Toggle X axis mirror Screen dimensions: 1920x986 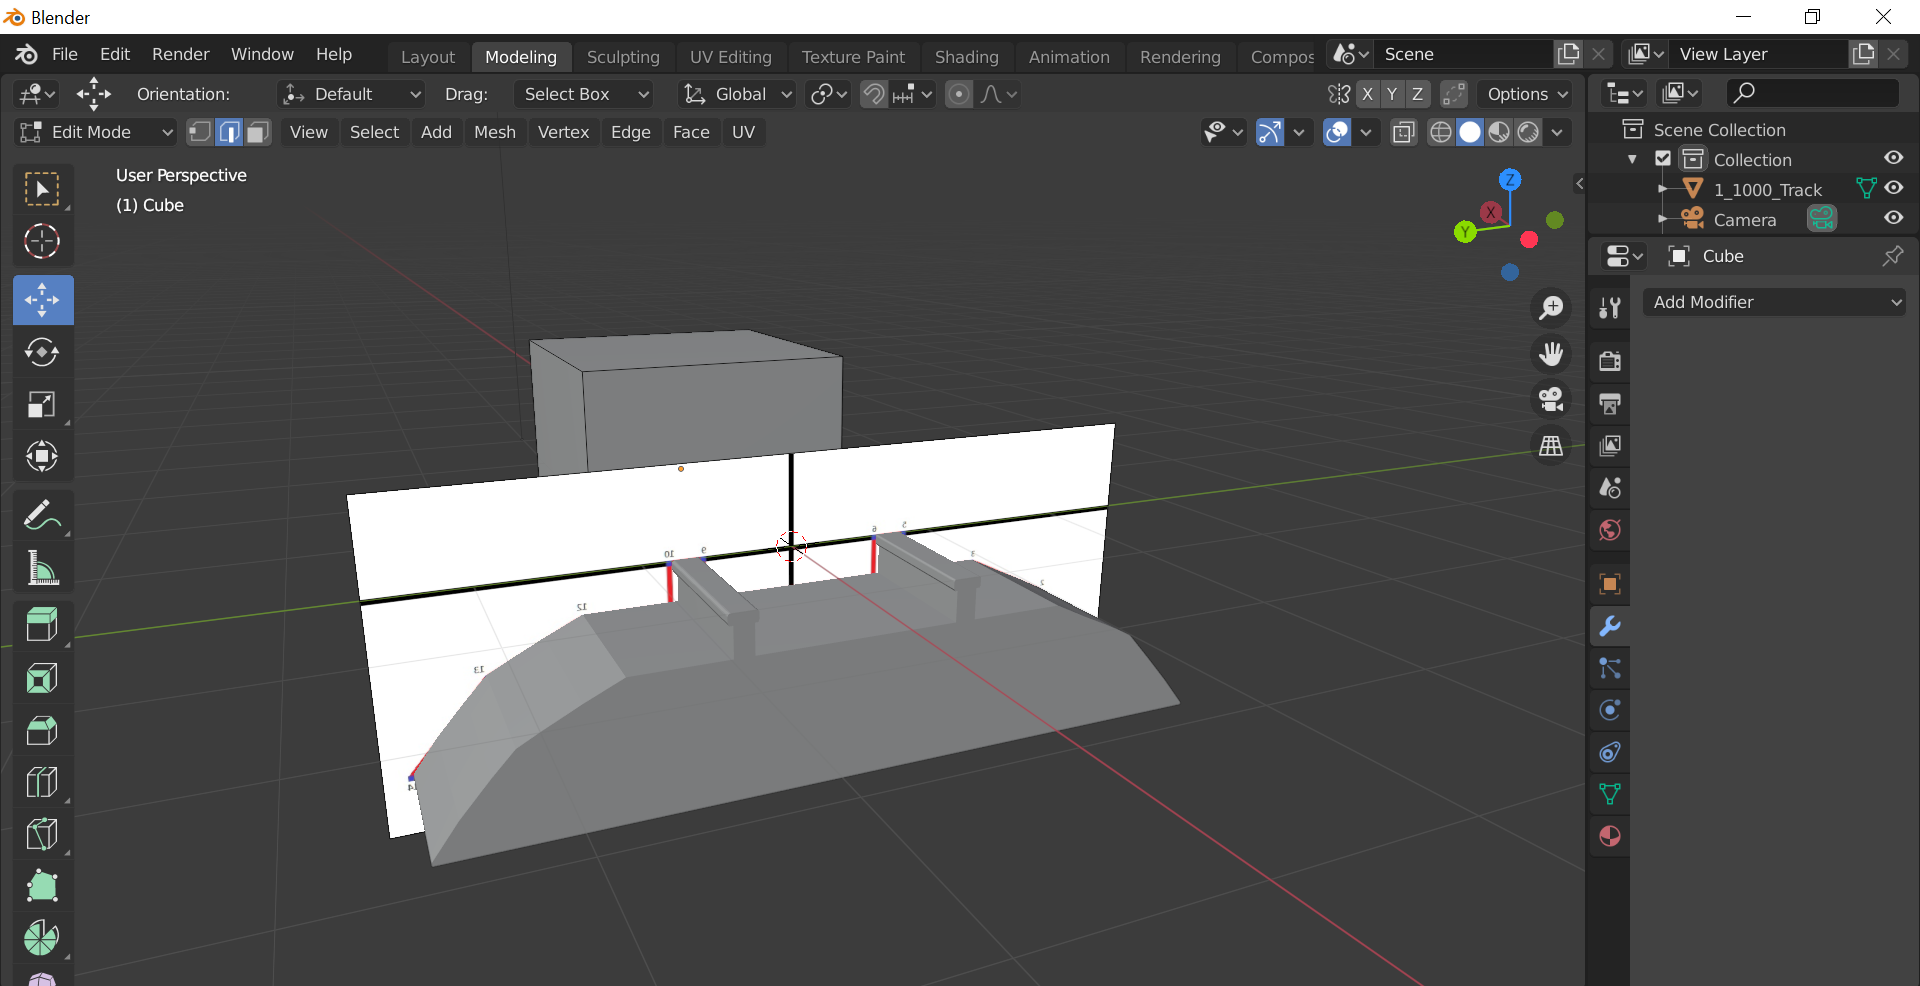coord(1367,94)
